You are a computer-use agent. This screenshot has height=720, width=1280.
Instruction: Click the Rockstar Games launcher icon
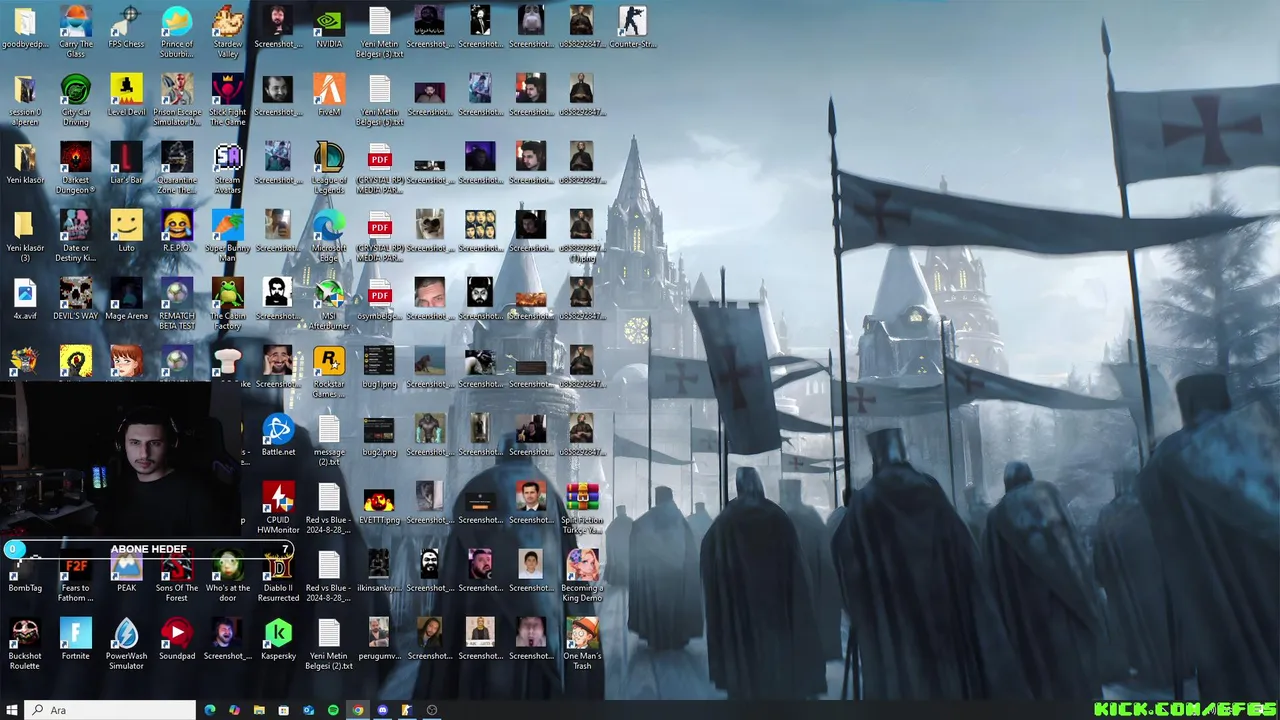pos(329,371)
